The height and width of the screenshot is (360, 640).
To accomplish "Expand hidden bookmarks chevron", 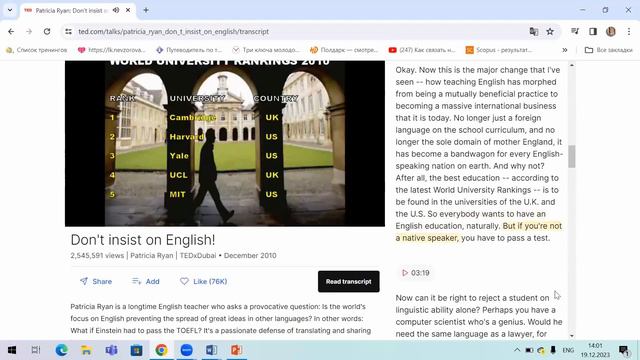I will coord(564,50).
